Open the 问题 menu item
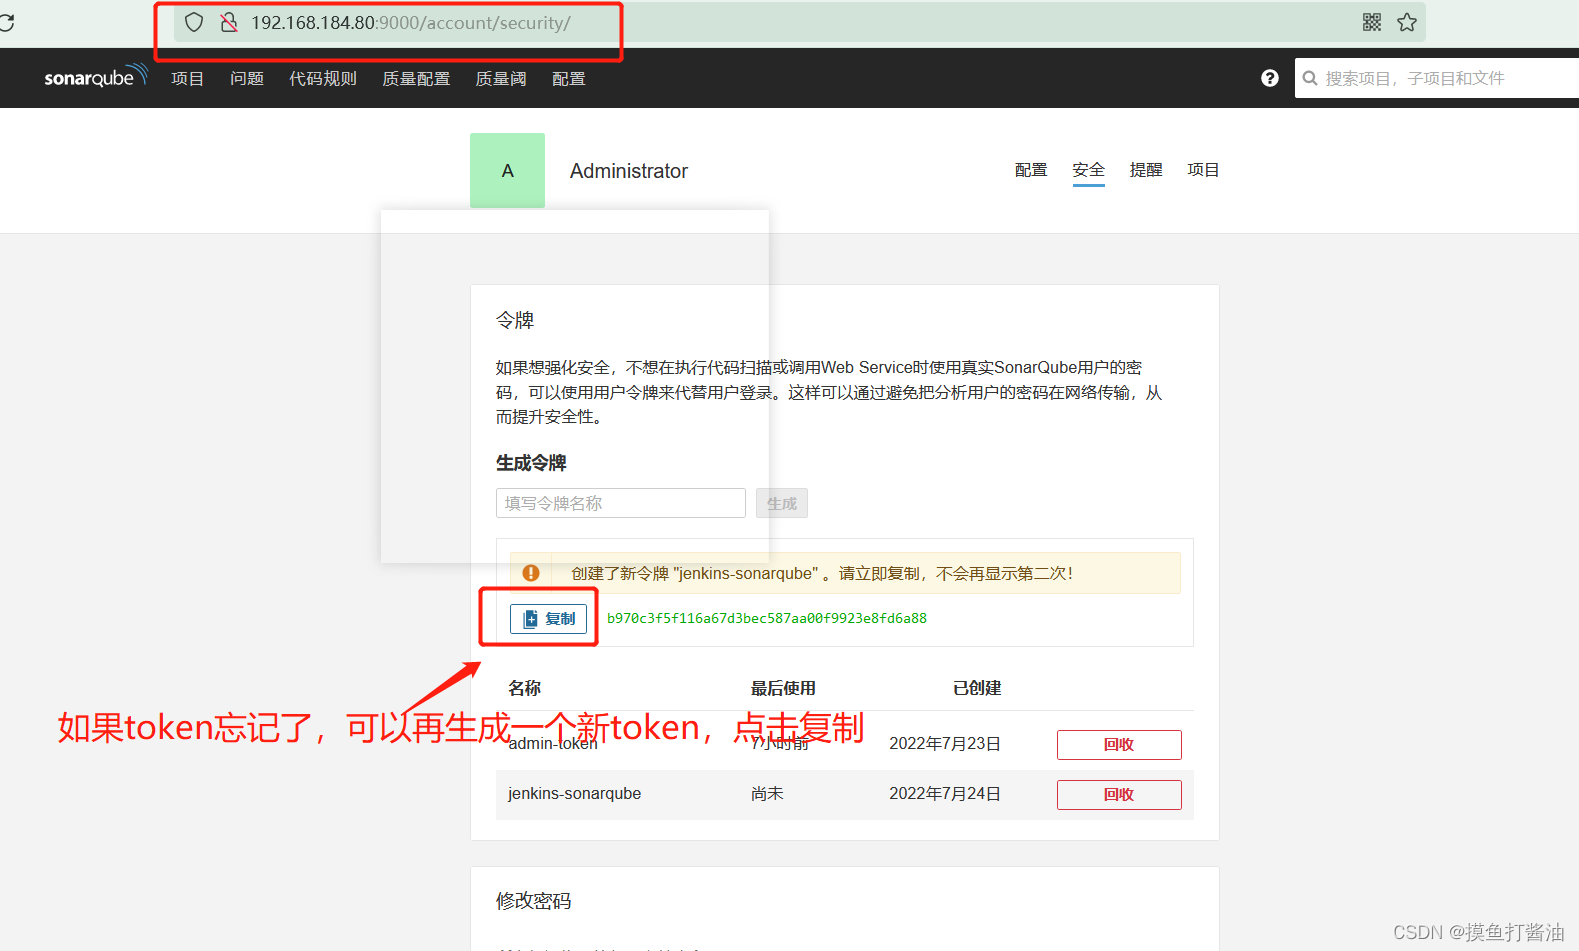1579x951 pixels. (247, 78)
